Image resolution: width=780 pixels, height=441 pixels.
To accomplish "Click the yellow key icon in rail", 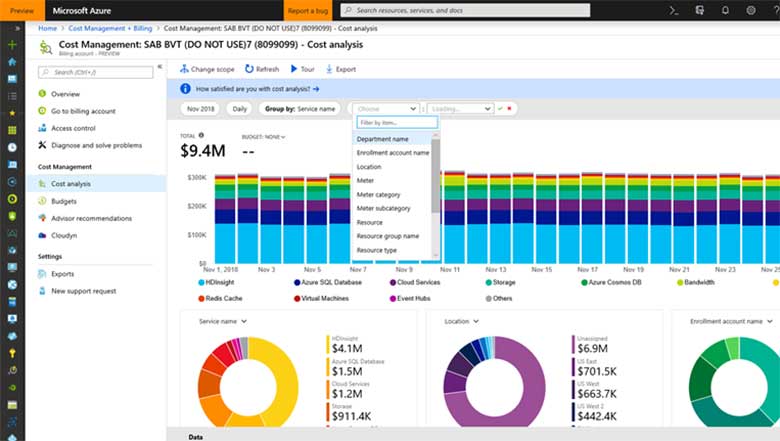I will tap(12, 353).
